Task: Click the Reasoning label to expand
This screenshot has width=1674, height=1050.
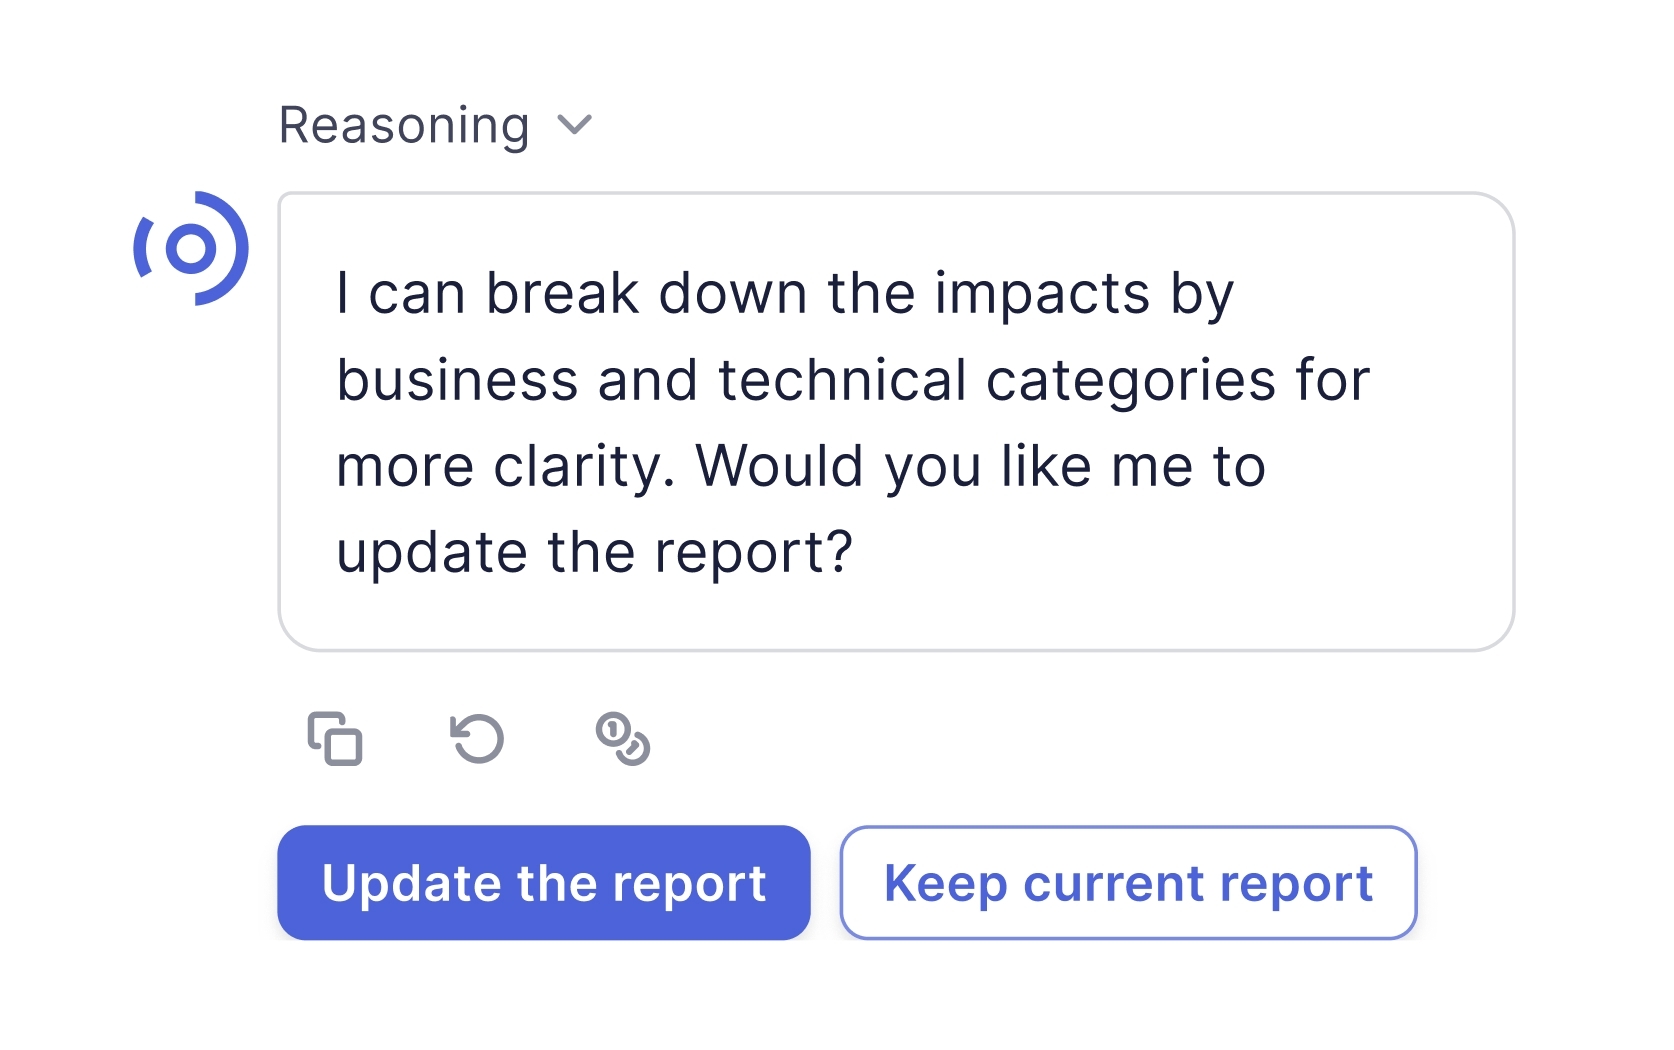Action: 404,126
